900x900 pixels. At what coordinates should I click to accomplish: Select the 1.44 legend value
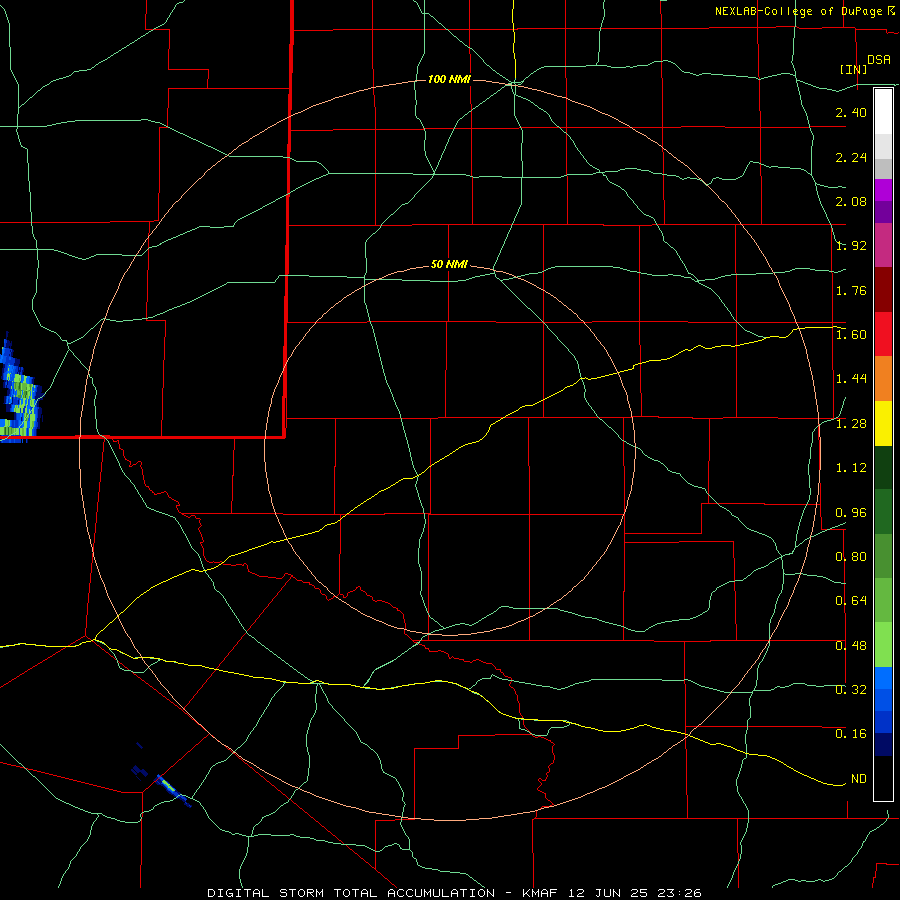click(x=851, y=379)
